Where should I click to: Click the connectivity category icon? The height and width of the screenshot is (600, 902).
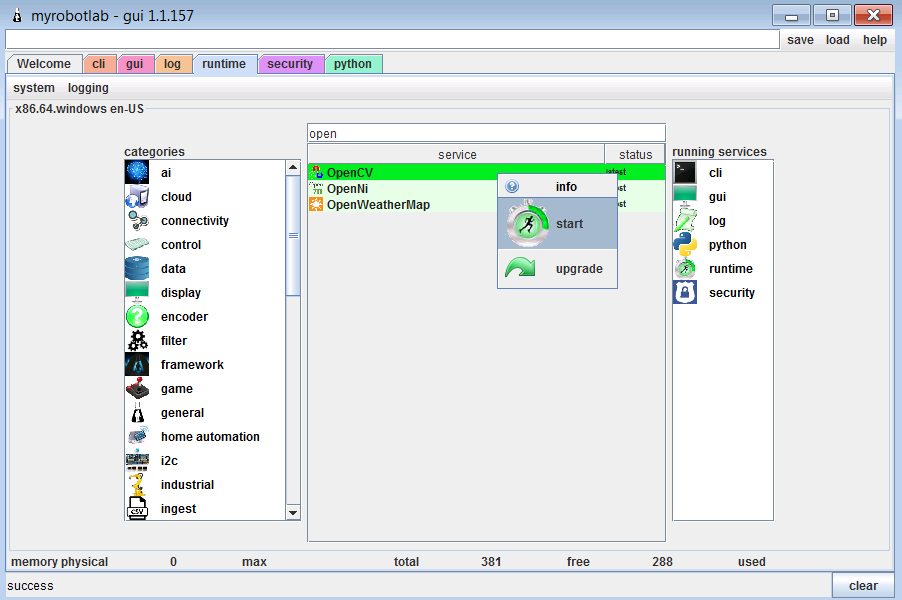click(x=137, y=220)
